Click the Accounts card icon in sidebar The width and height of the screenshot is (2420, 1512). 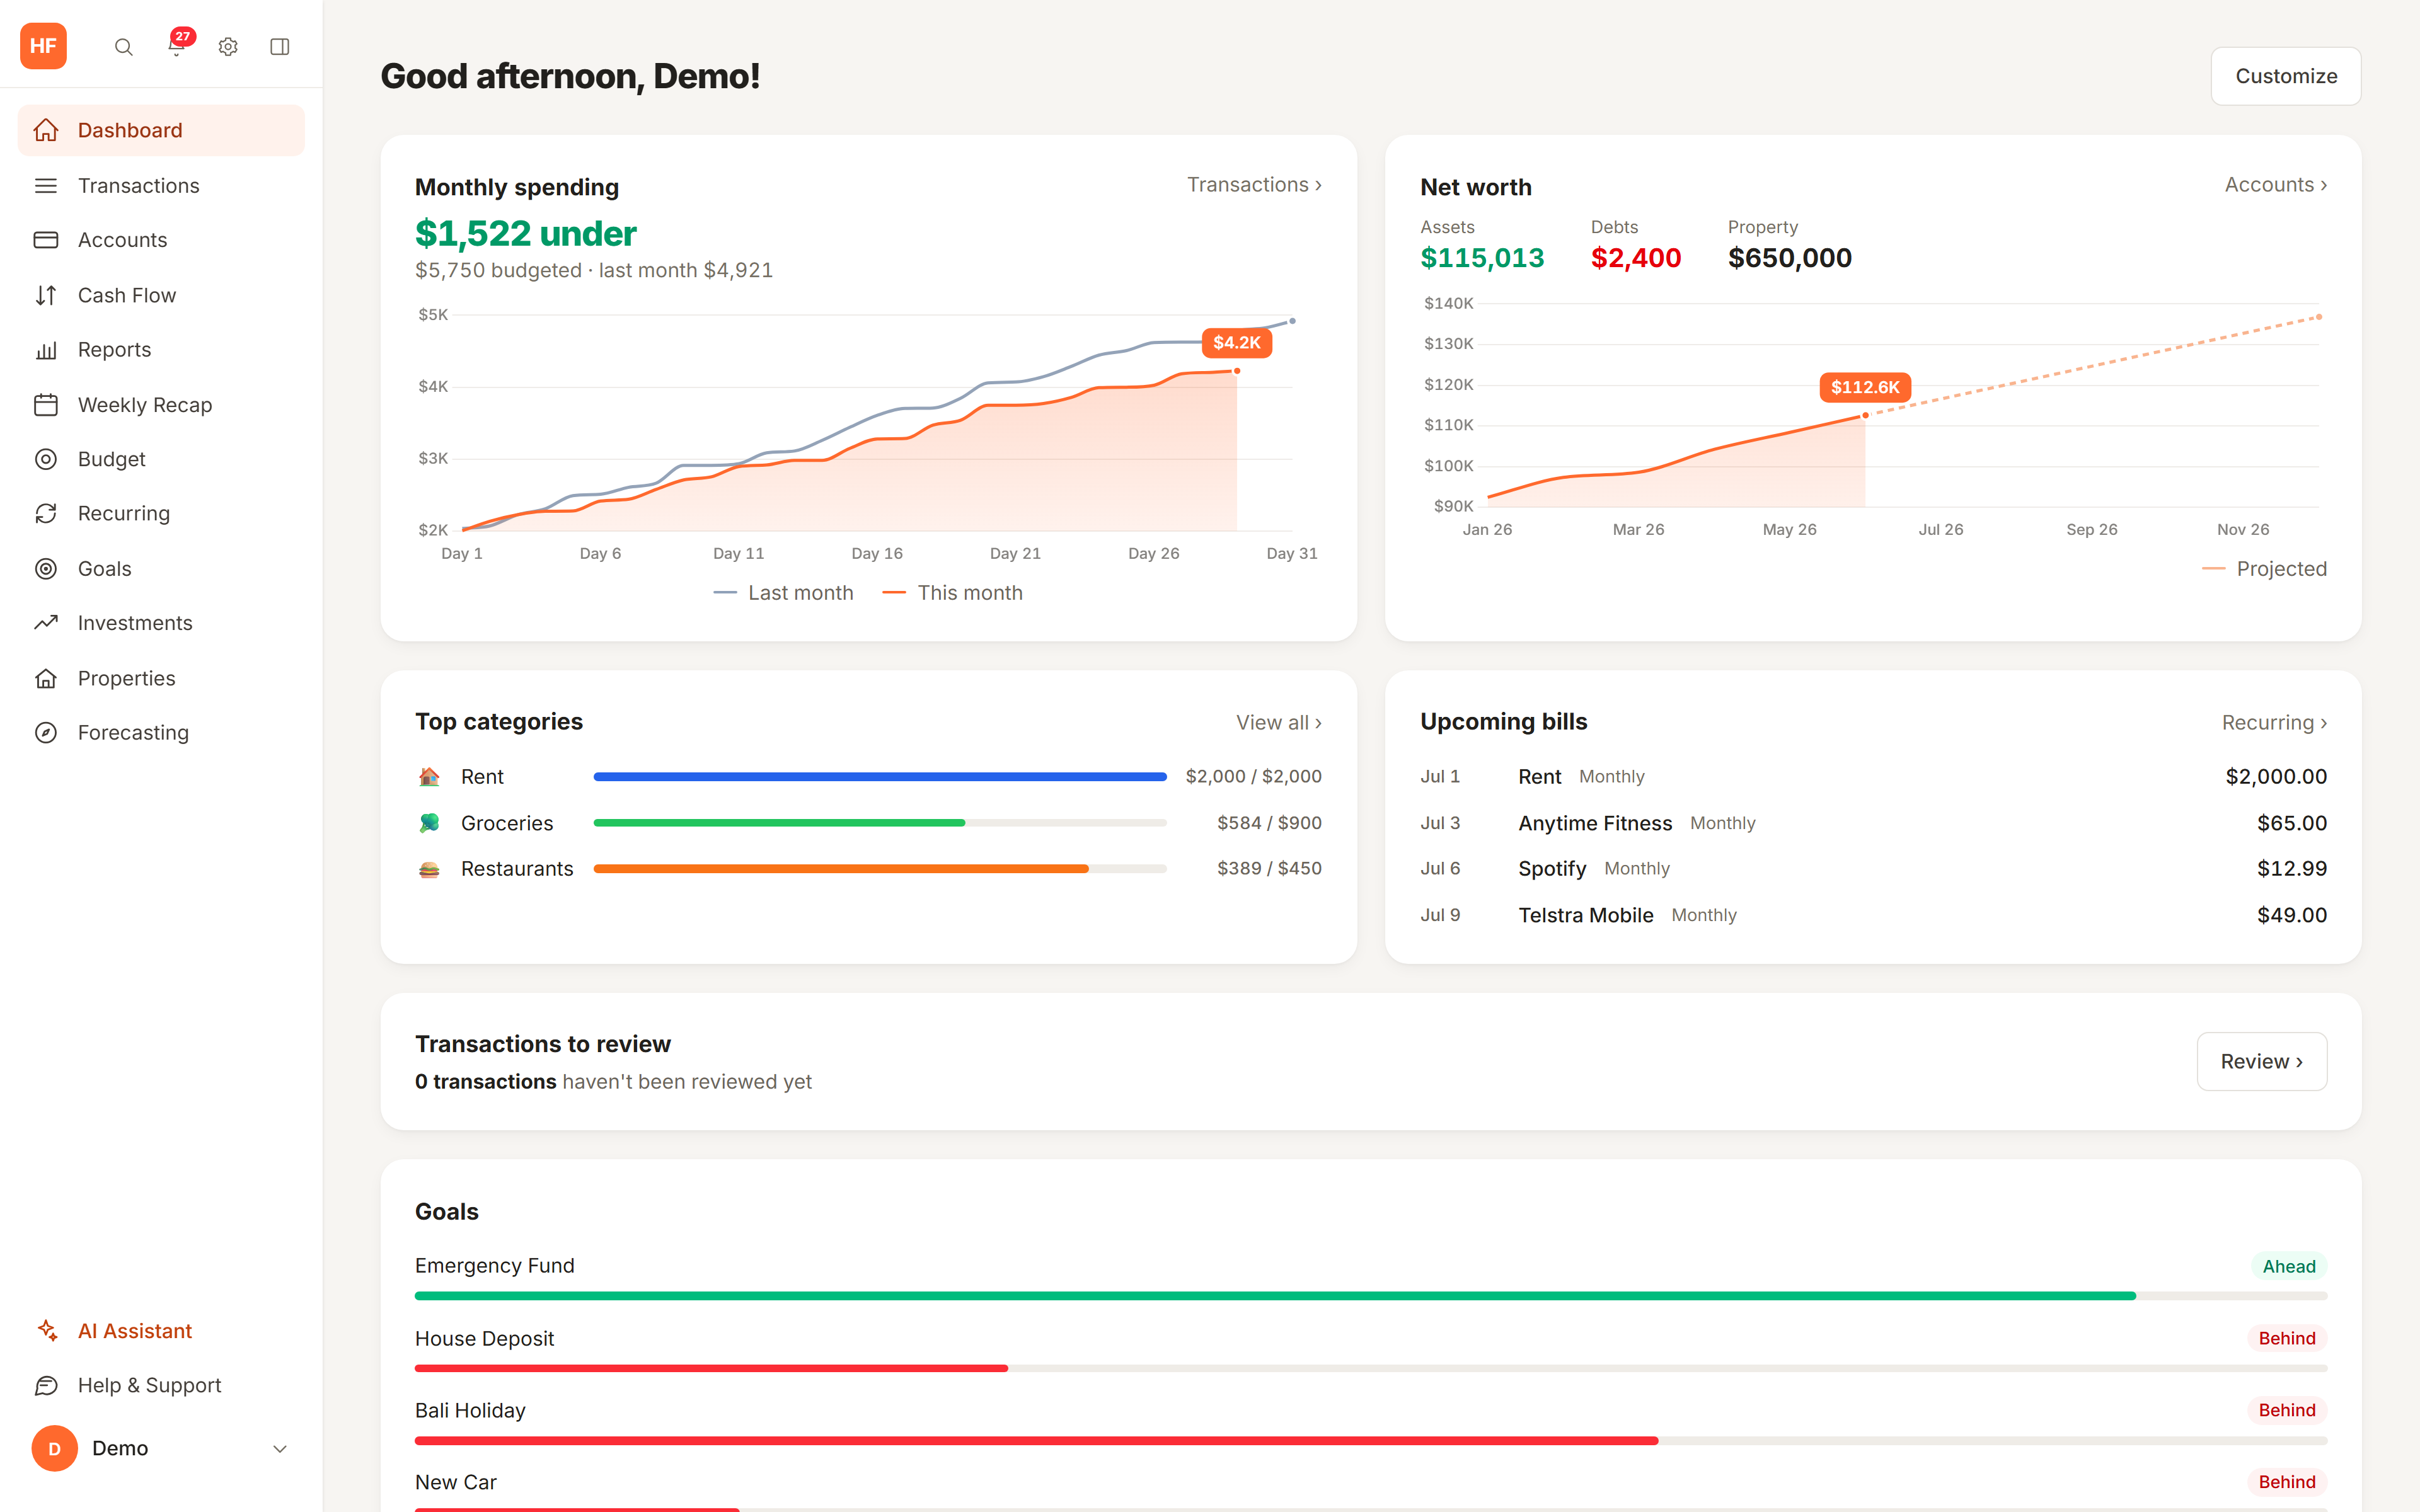click(x=46, y=240)
